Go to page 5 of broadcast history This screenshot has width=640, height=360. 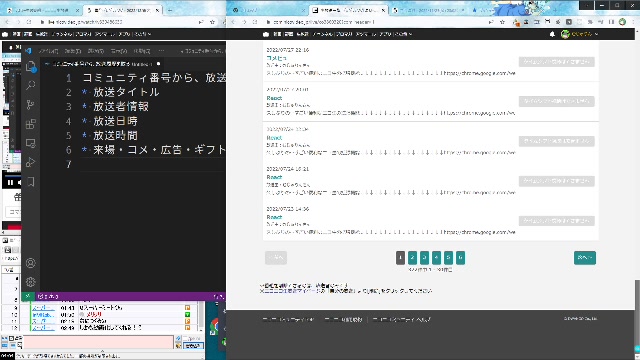click(x=449, y=258)
